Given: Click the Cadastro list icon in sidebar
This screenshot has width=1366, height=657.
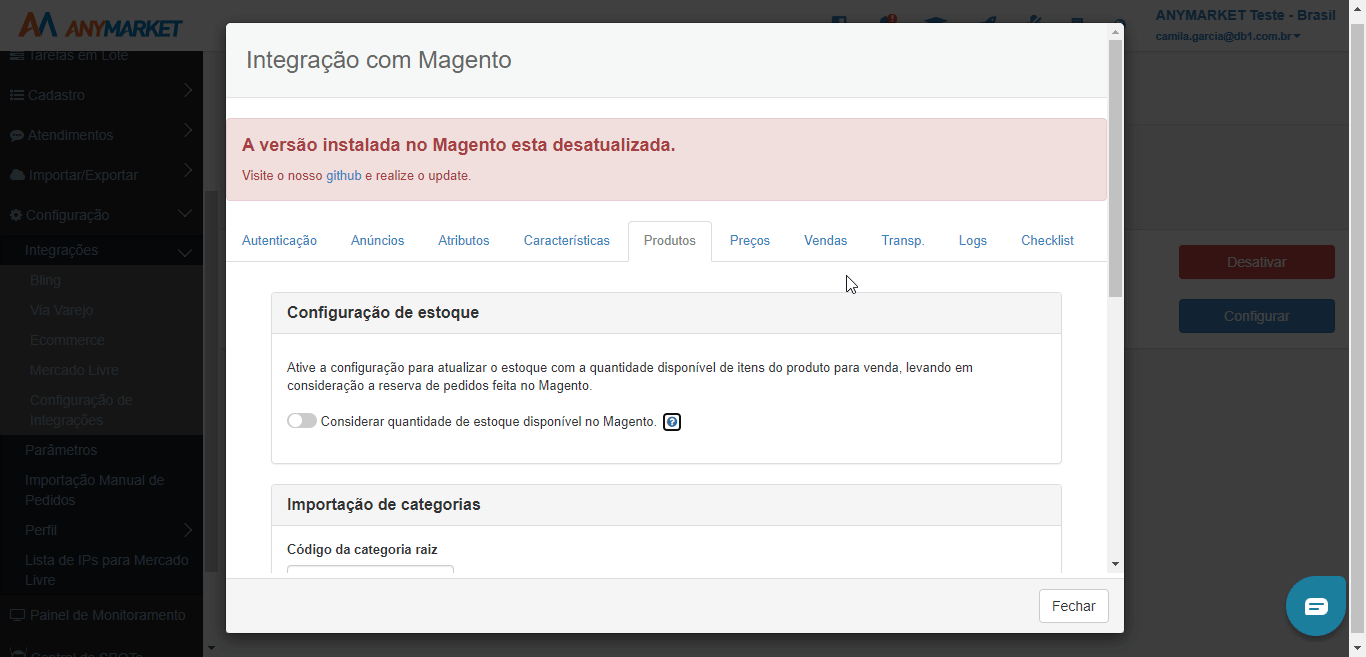Looking at the screenshot, I should [x=17, y=95].
